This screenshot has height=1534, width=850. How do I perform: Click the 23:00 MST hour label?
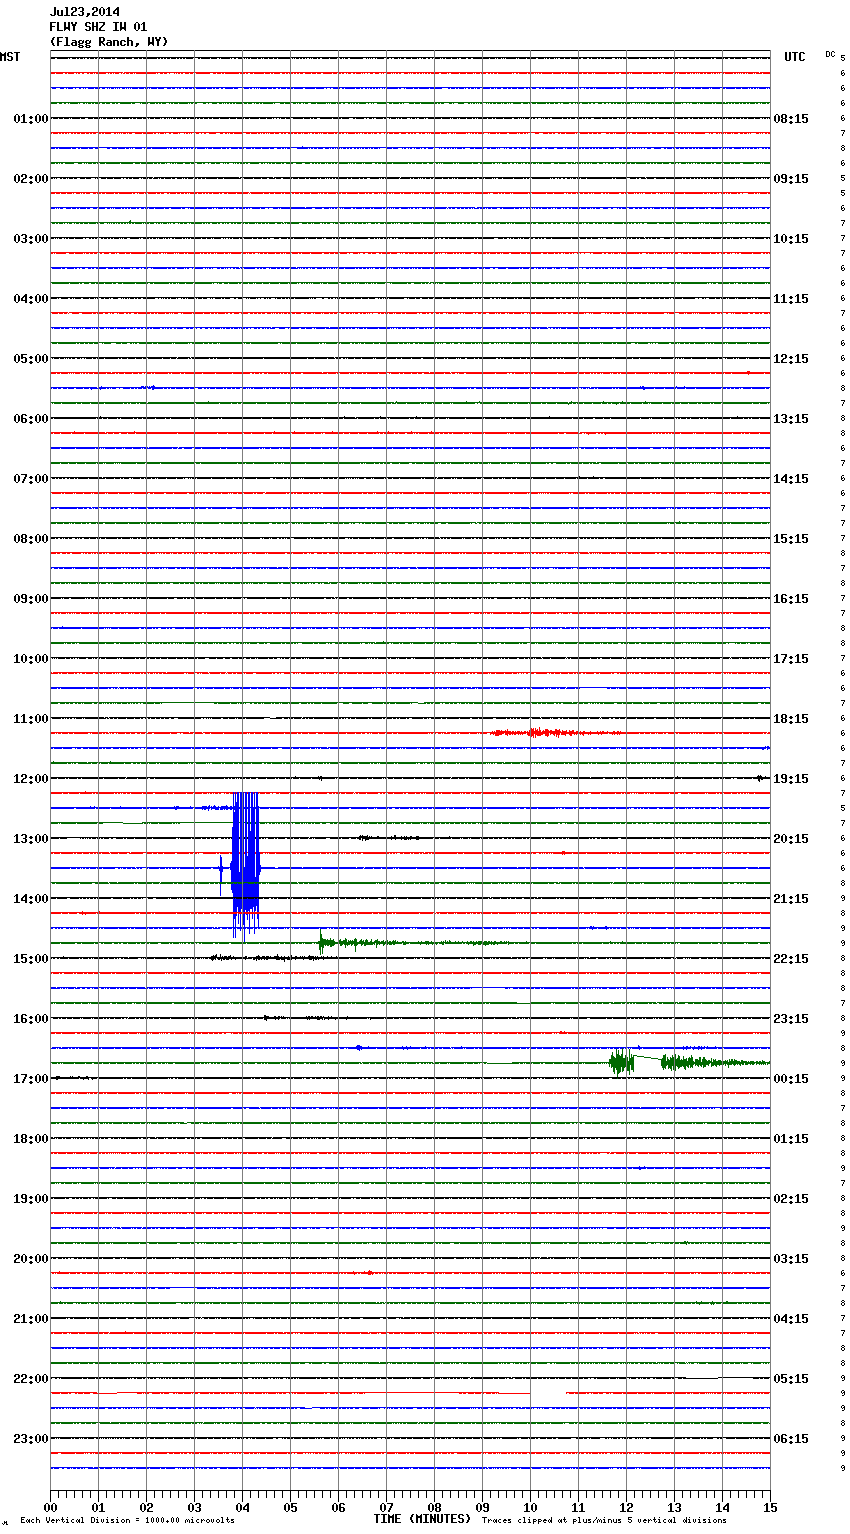[31, 1439]
